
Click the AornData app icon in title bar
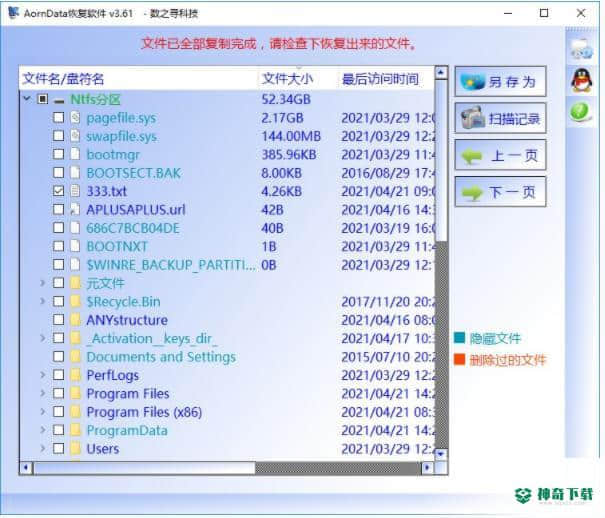coord(14,13)
